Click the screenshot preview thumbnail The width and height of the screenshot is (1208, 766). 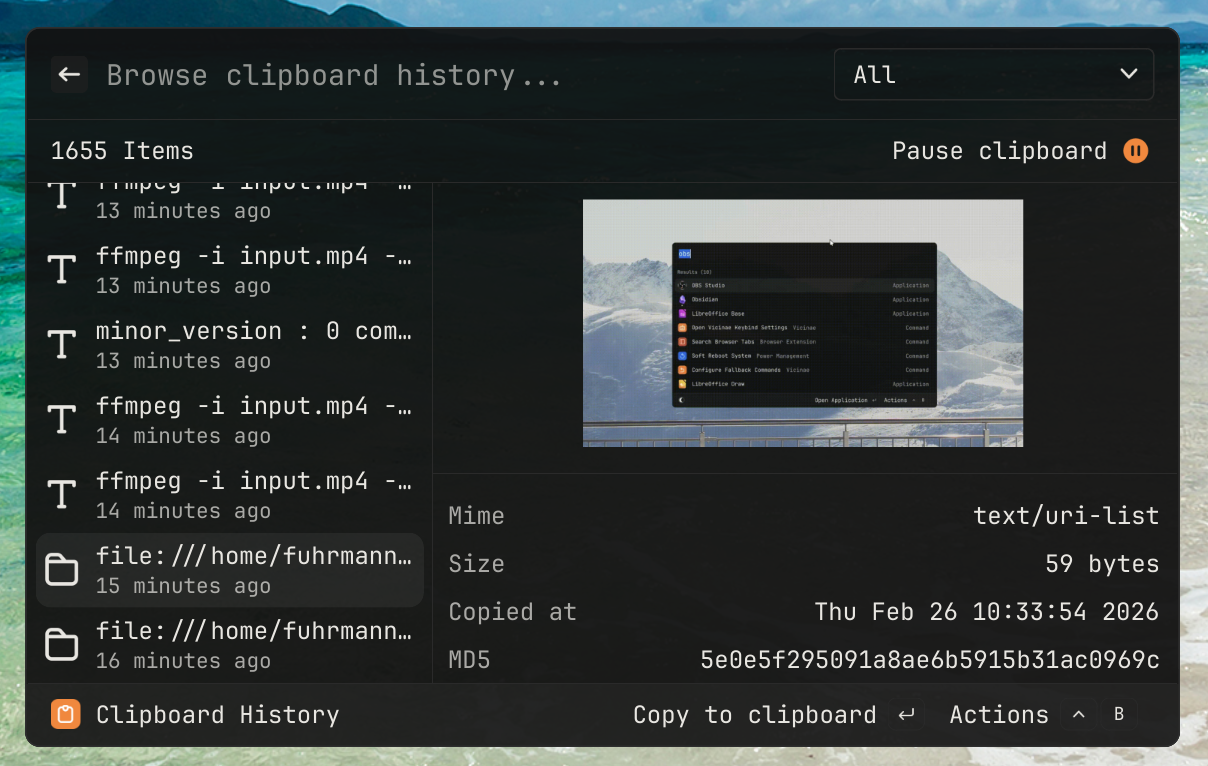pos(803,323)
